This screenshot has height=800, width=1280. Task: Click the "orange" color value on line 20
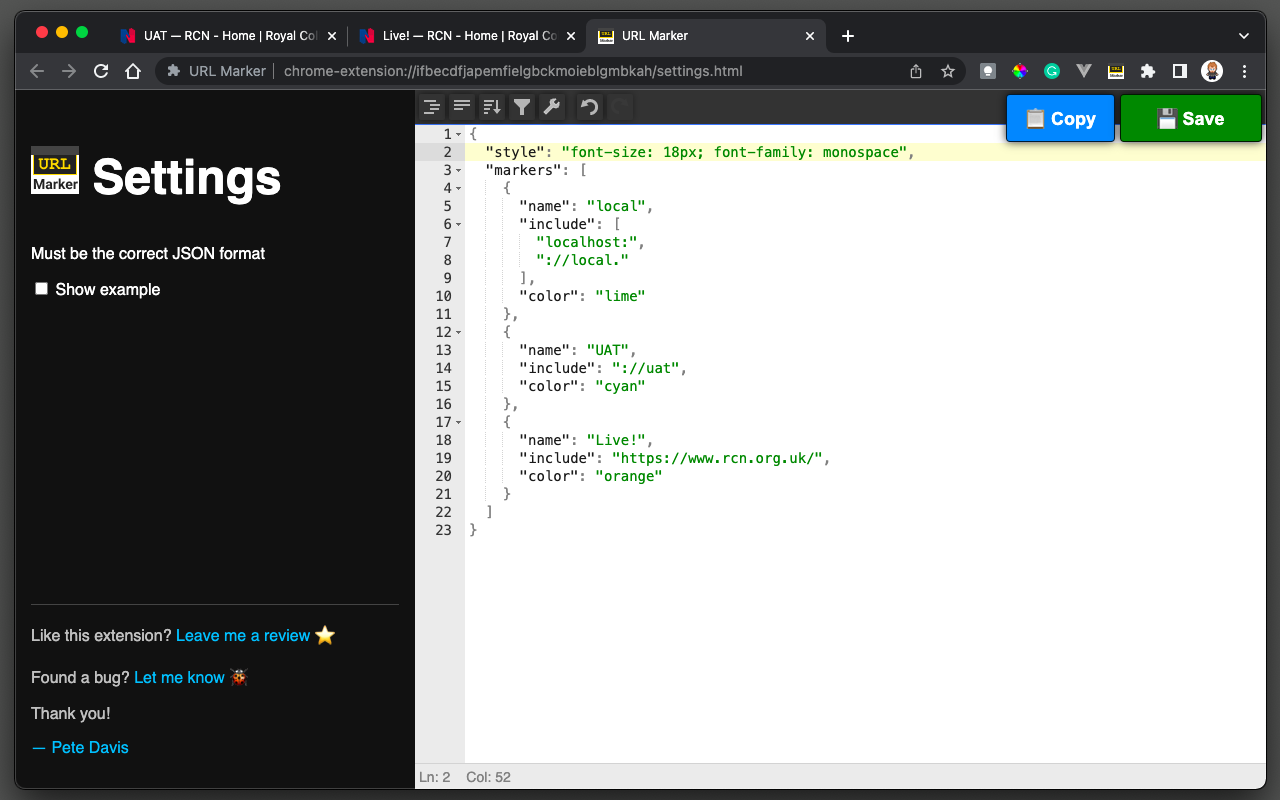point(628,476)
